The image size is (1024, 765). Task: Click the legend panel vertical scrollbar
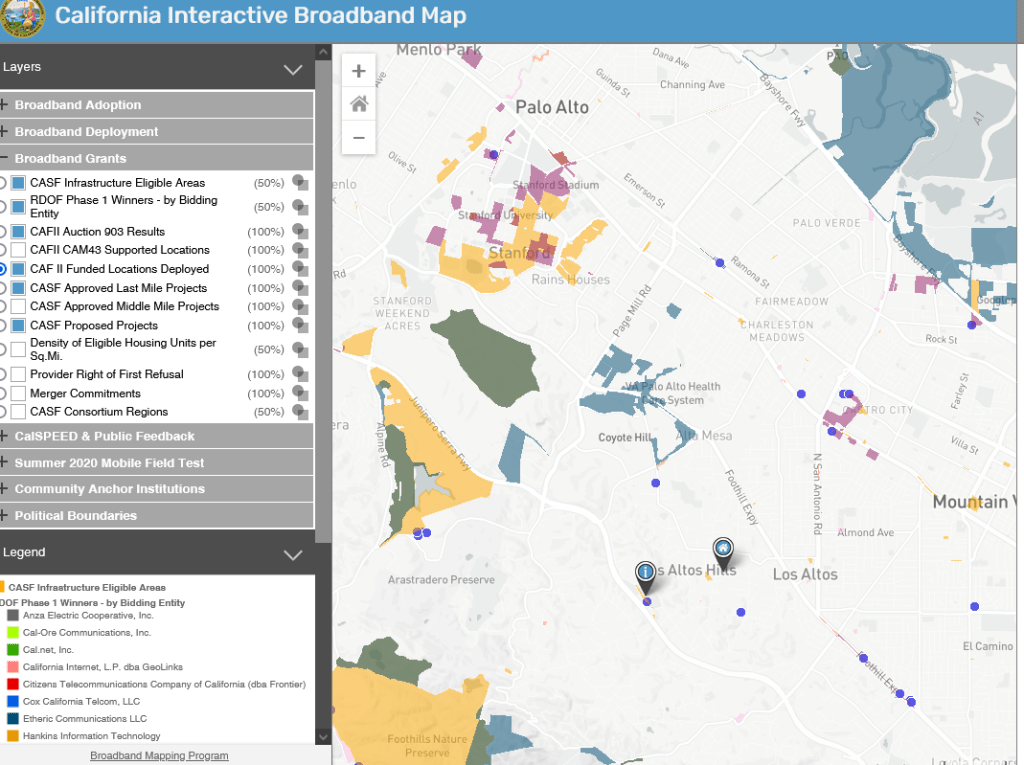[x=323, y=650]
